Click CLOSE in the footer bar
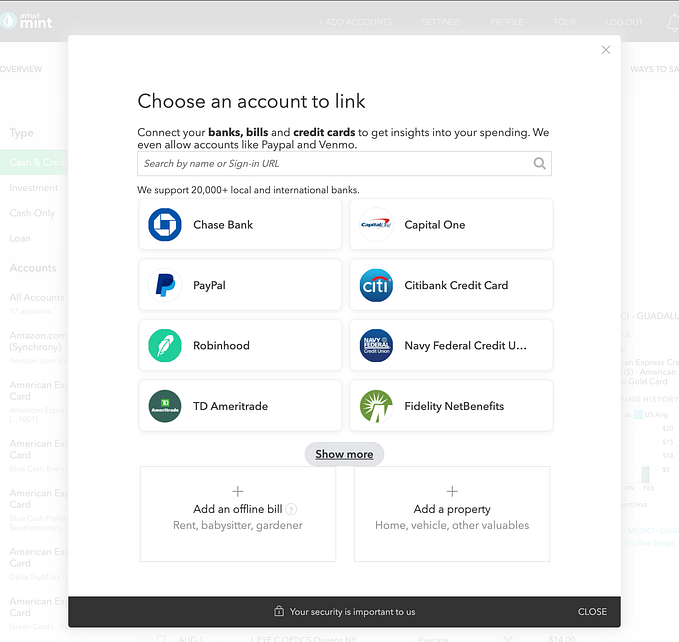 (592, 612)
